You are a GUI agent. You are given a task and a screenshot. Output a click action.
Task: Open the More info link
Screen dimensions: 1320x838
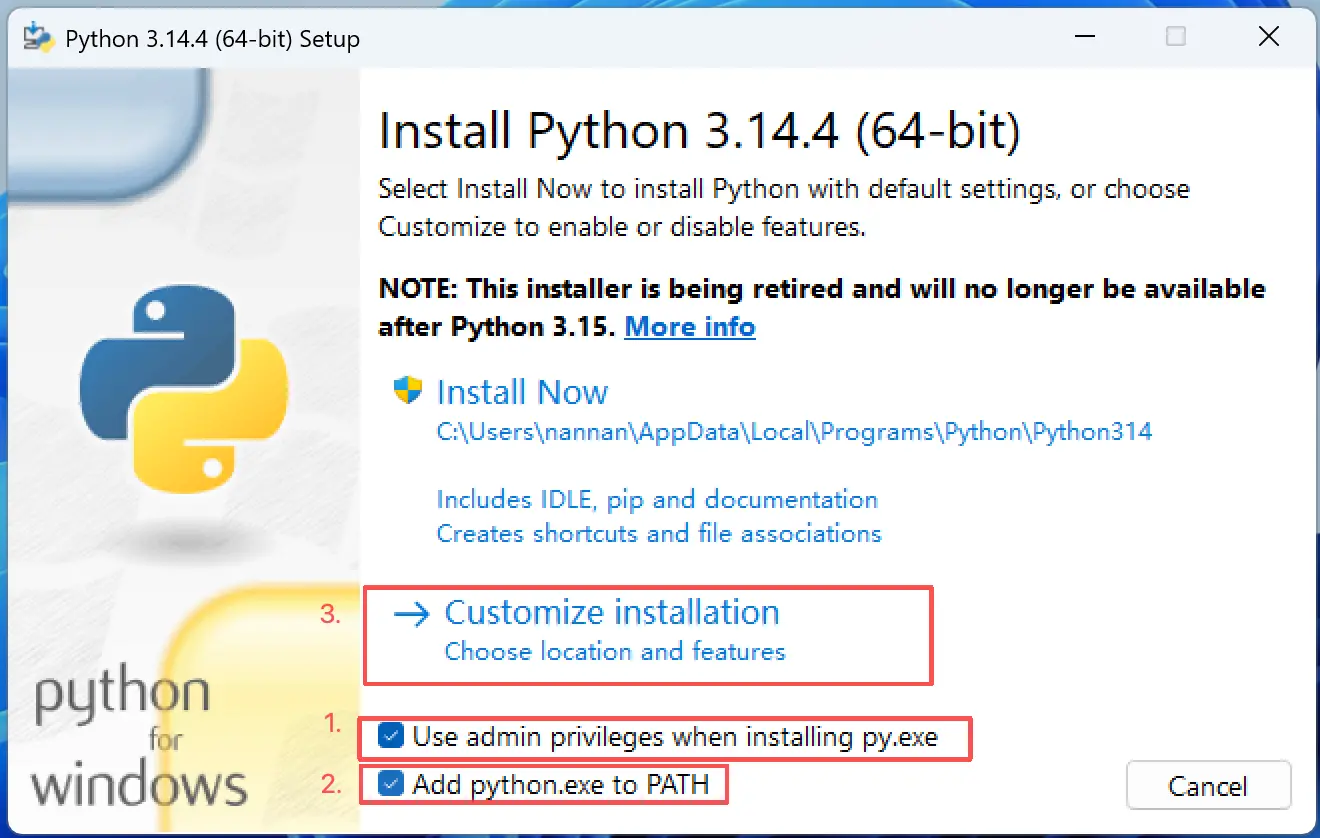click(x=690, y=327)
